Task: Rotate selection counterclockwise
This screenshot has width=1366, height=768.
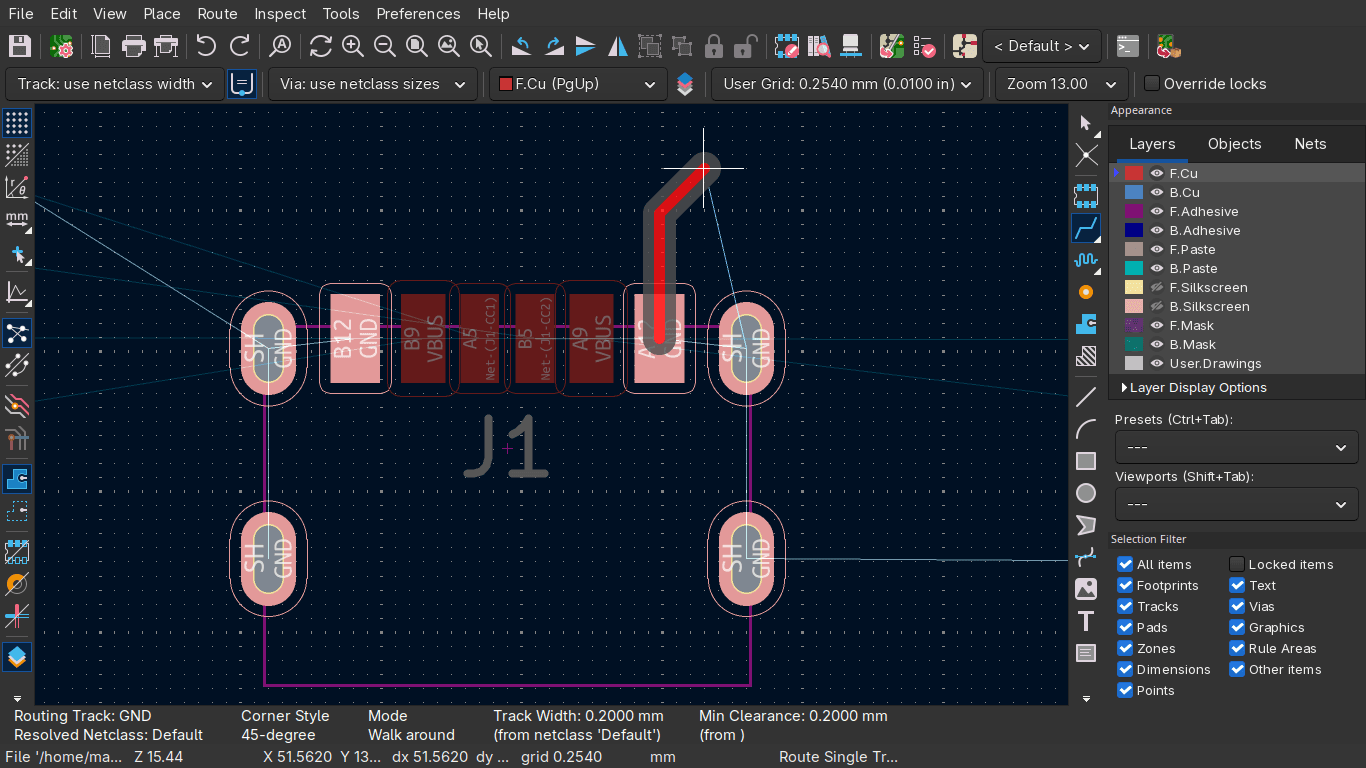Action: [521, 46]
